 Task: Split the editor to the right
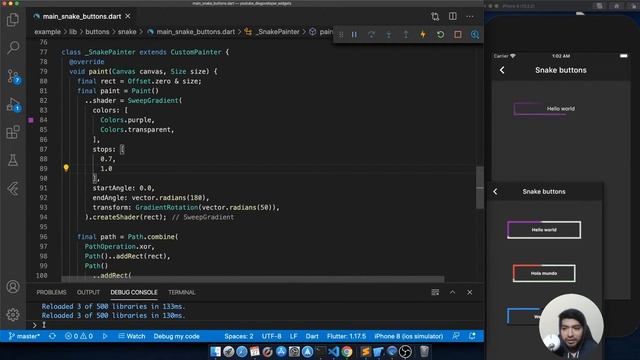tap(453, 16)
